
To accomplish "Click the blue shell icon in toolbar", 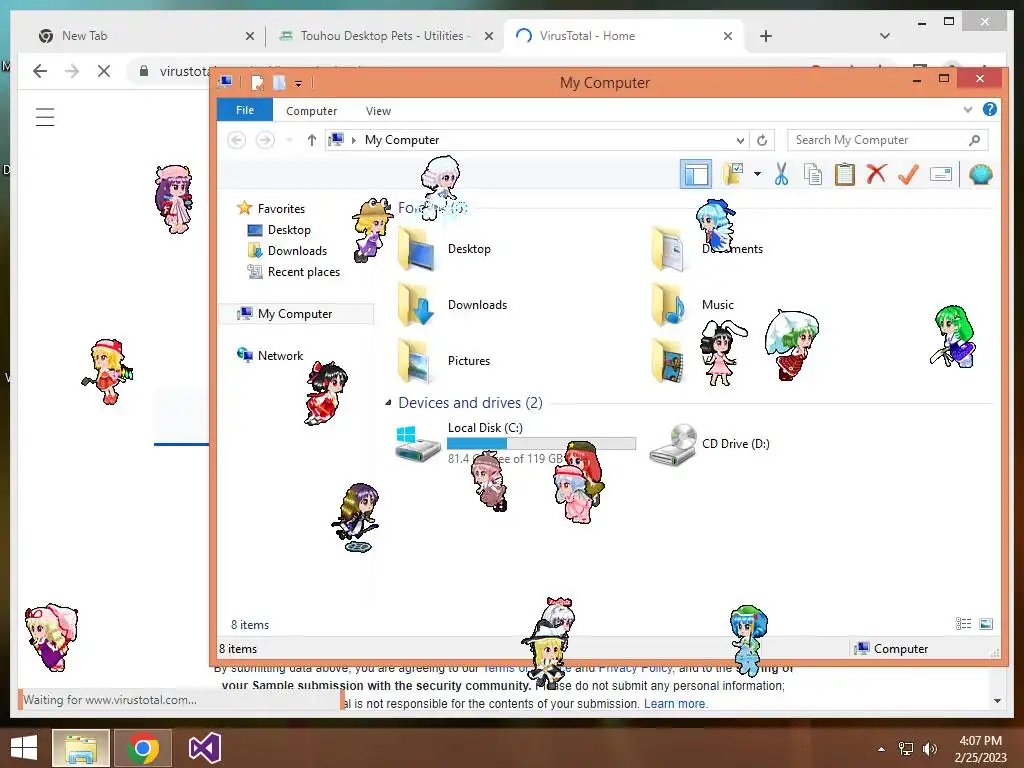I will (x=980, y=174).
